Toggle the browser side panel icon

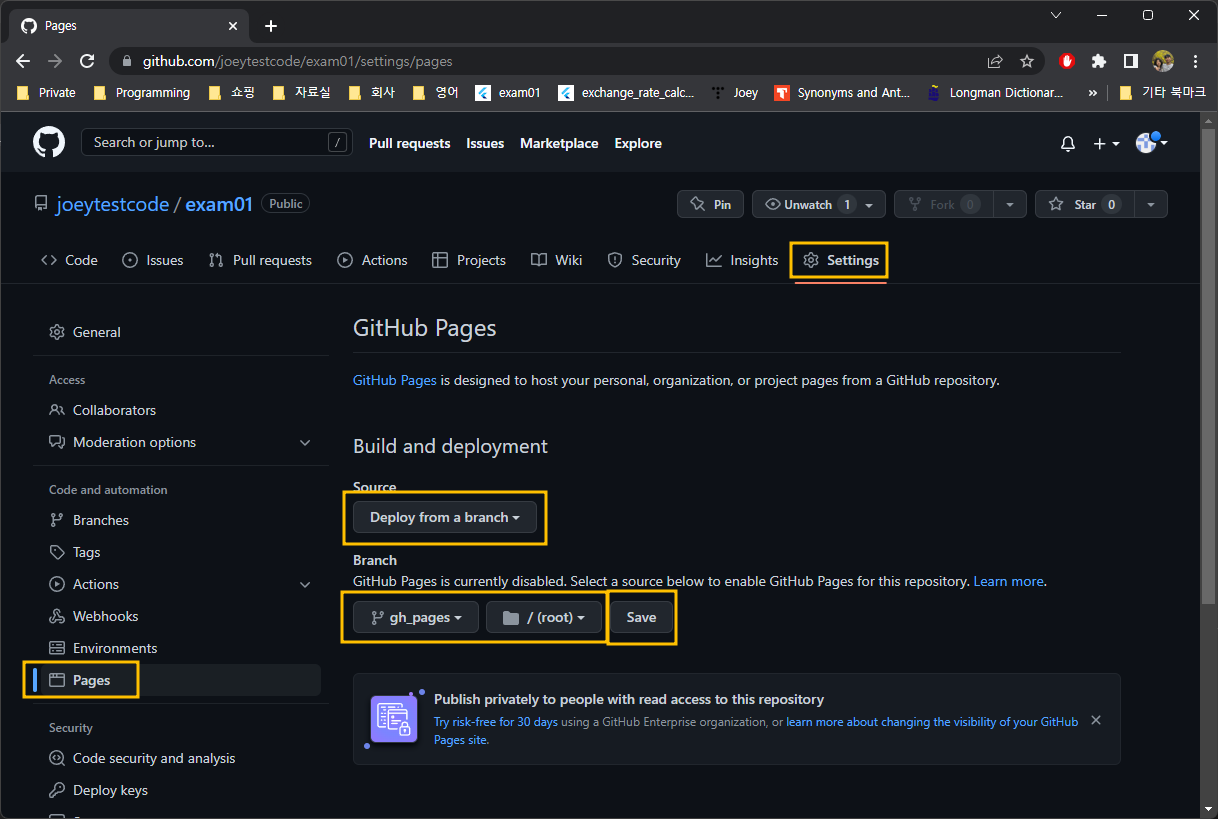click(1130, 61)
